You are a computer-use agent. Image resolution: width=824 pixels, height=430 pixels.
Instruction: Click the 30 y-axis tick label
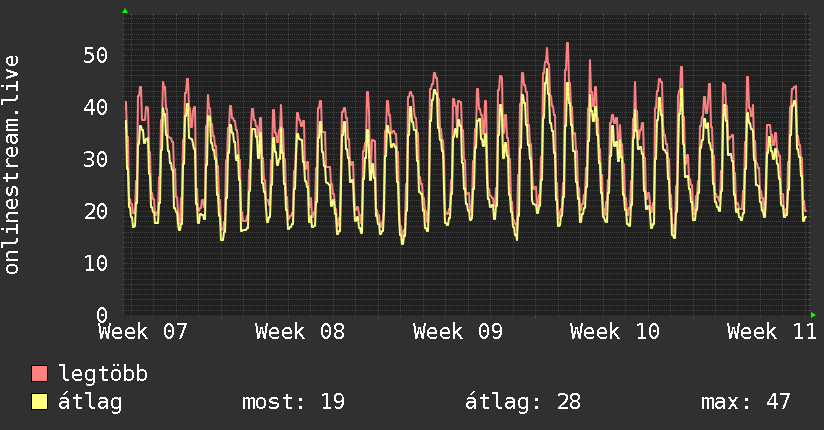tap(96, 159)
